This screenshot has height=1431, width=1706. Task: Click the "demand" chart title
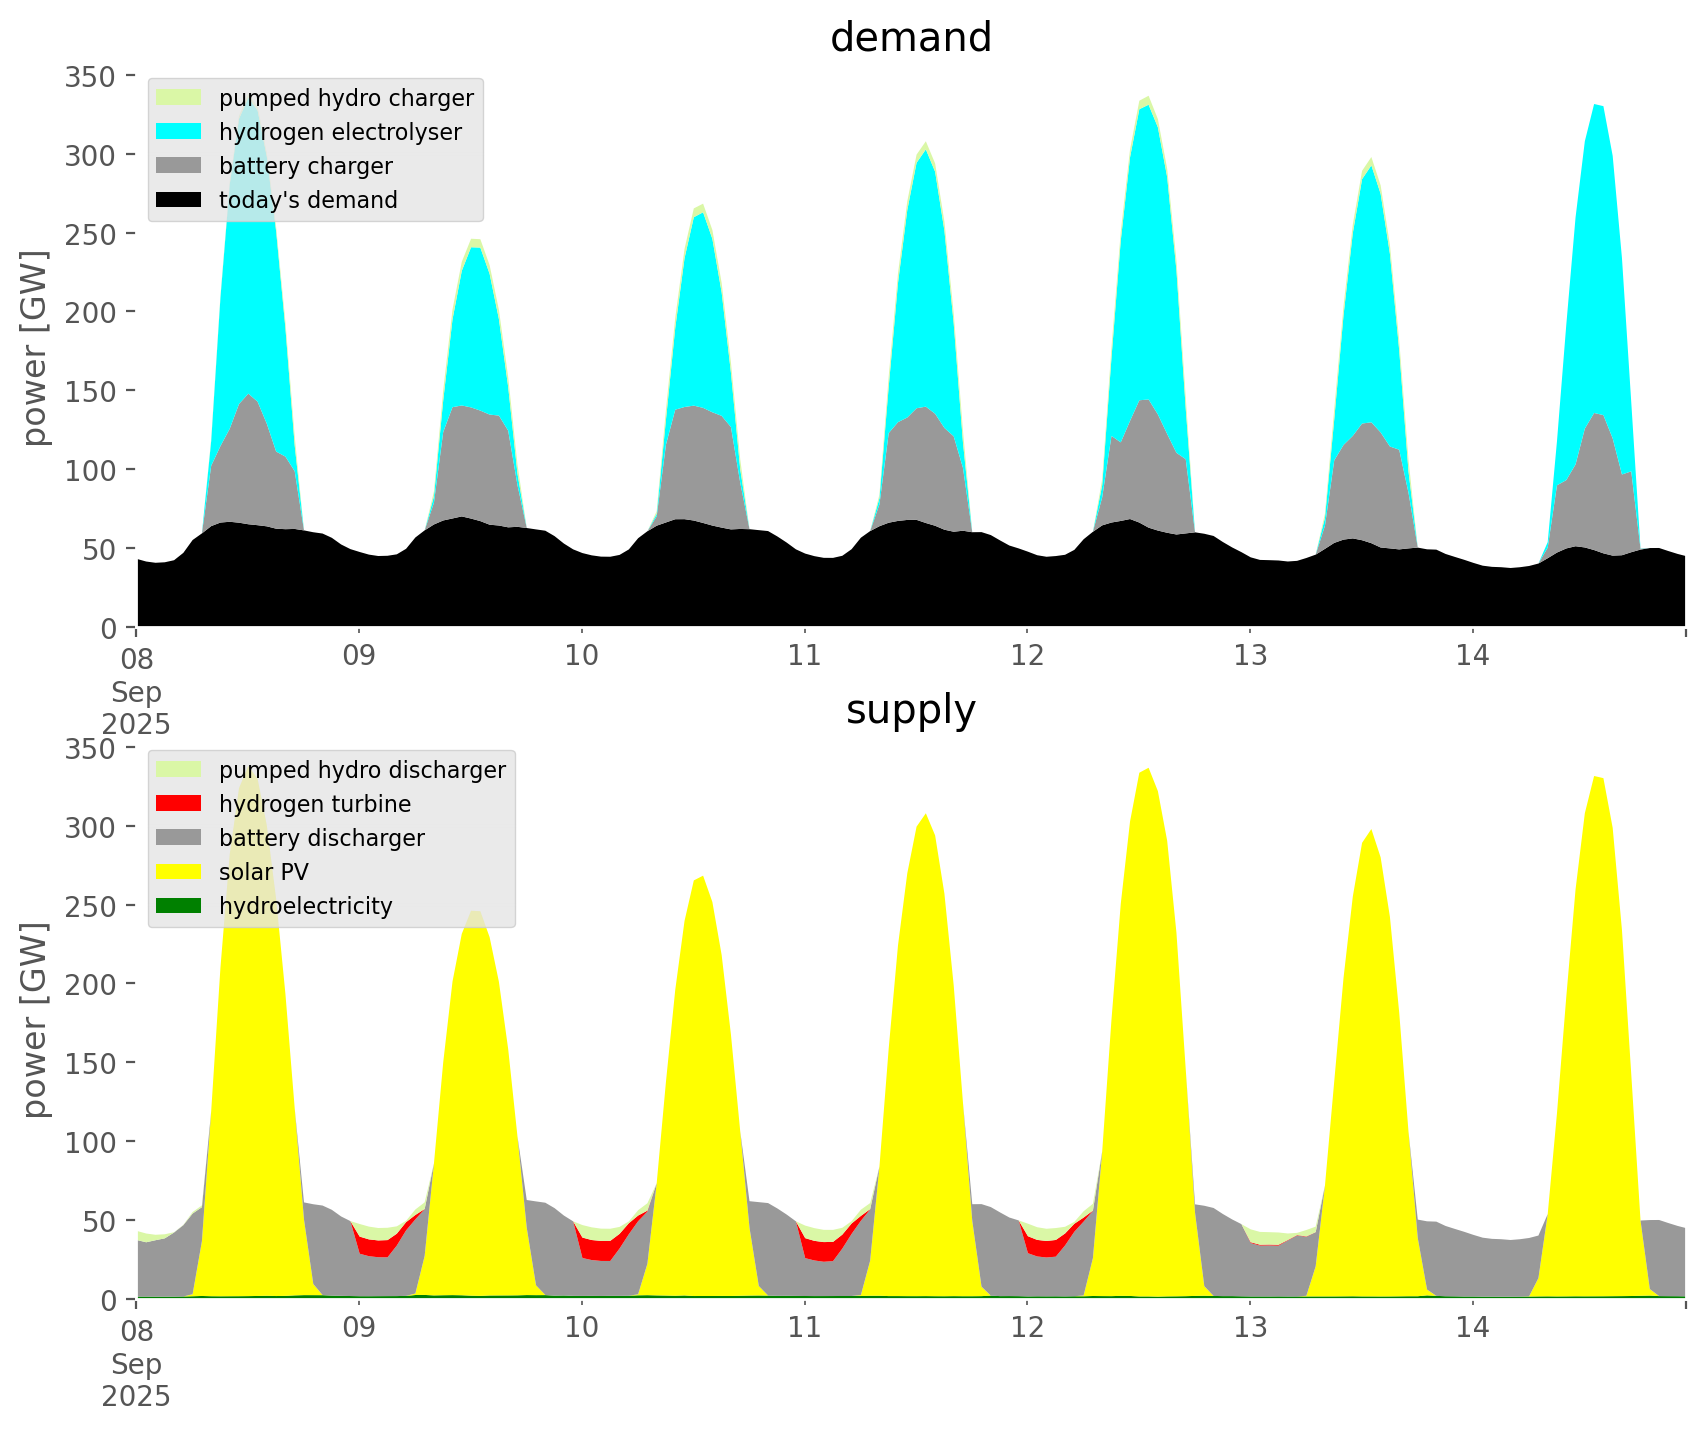[x=910, y=38]
